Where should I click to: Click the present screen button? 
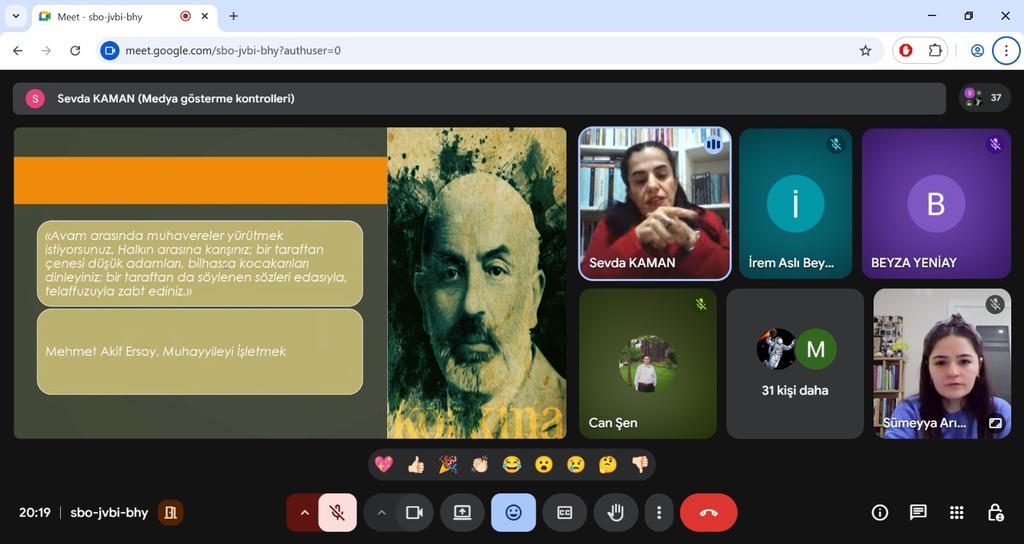462,513
